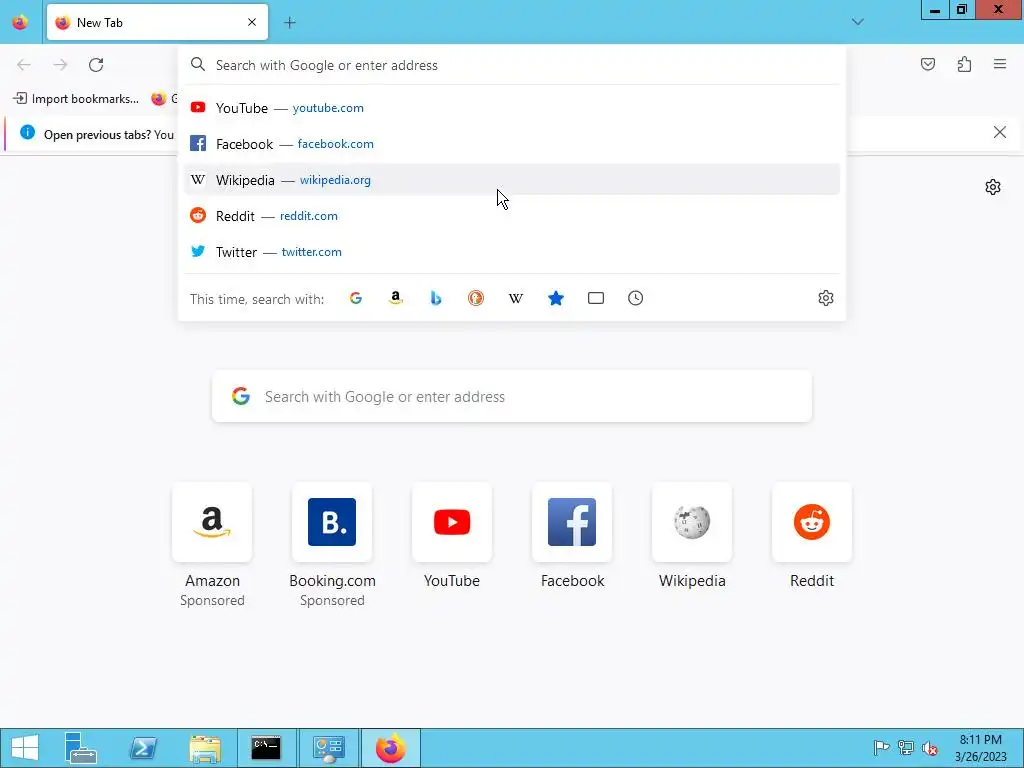Open YouTube suggestion youtube.com
The width and height of the screenshot is (1024, 768).
pos(512,108)
